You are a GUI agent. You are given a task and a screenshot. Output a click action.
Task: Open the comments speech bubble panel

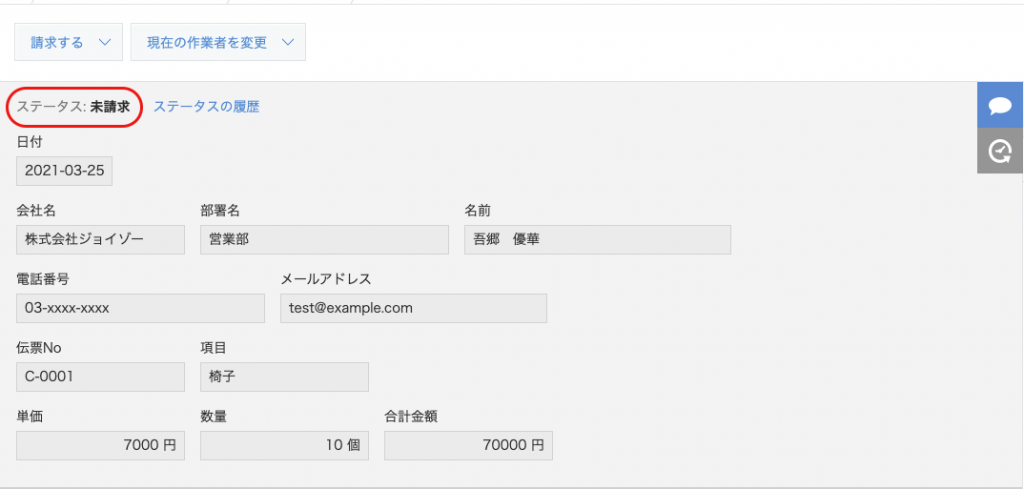tap(1000, 105)
